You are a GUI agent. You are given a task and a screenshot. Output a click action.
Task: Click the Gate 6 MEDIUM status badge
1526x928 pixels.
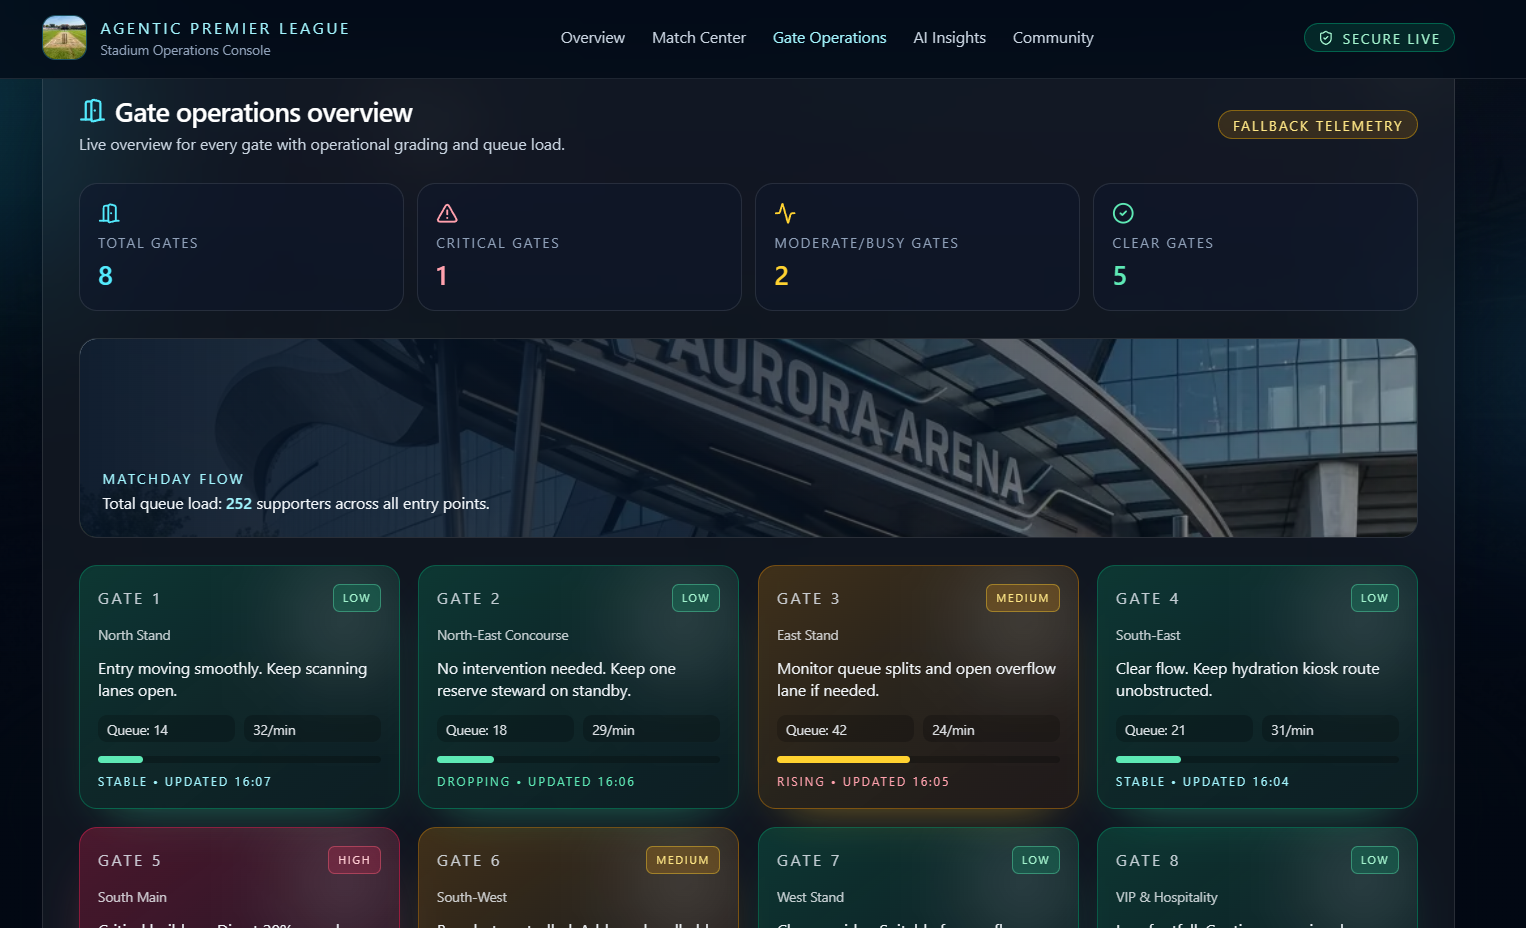[x=683, y=860]
